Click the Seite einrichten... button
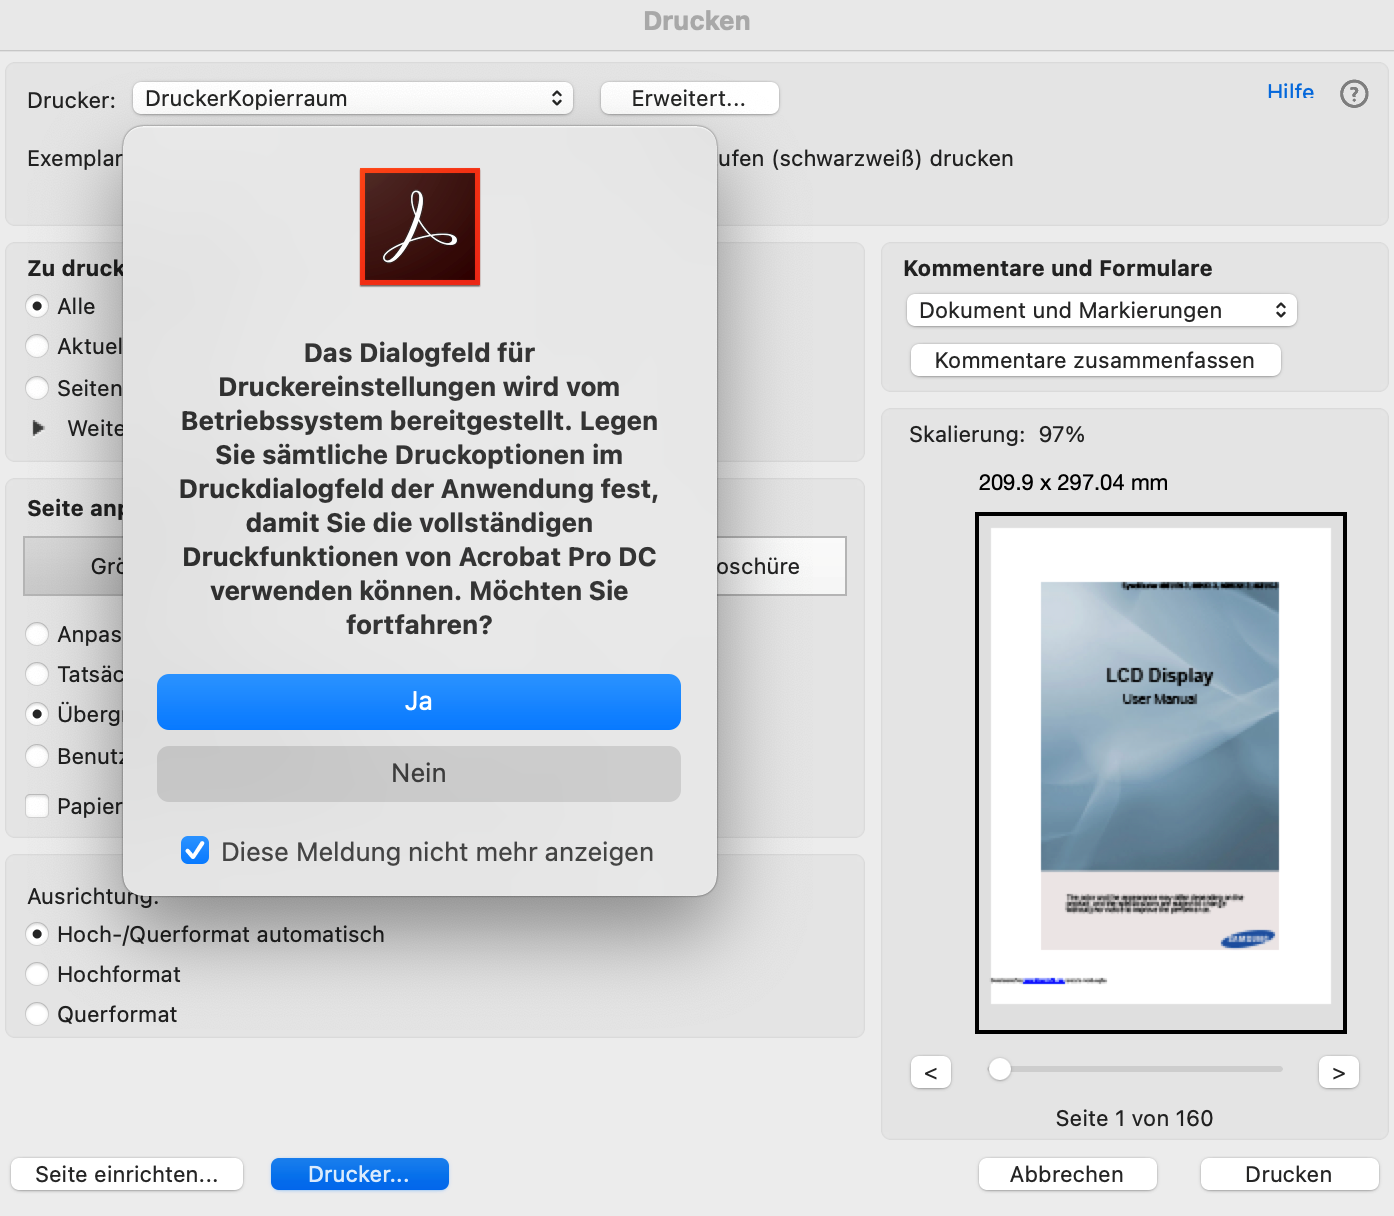The width and height of the screenshot is (1394, 1216). (127, 1174)
